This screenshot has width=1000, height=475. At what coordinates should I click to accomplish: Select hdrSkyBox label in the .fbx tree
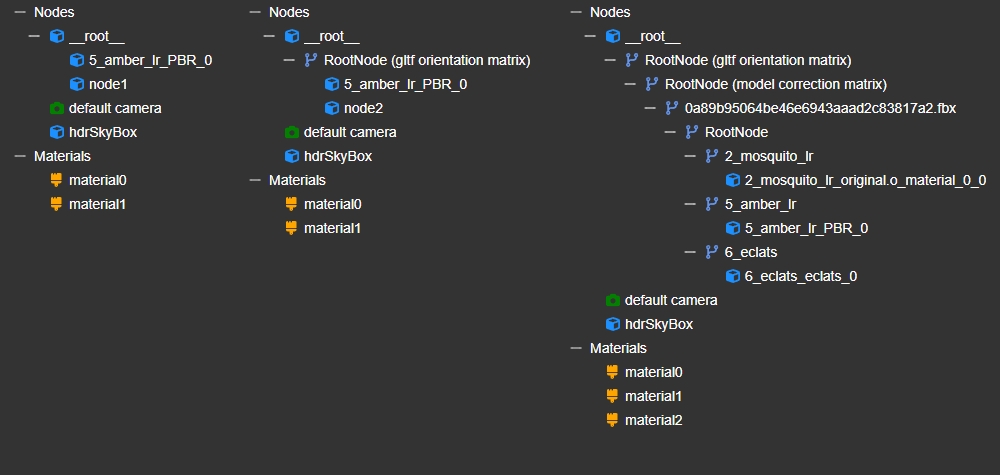coord(659,324)
